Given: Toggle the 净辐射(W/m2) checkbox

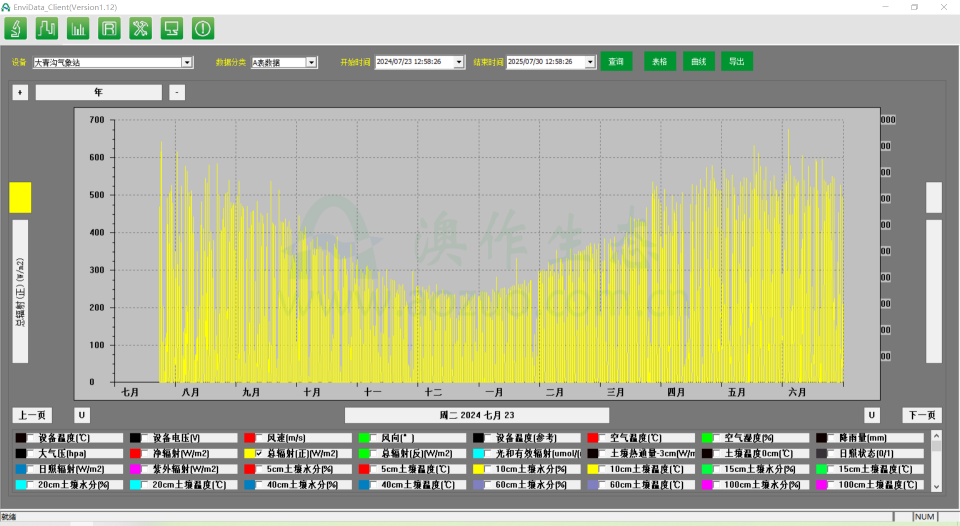Looking at the screenshot, I should click(x=145, y=454).
